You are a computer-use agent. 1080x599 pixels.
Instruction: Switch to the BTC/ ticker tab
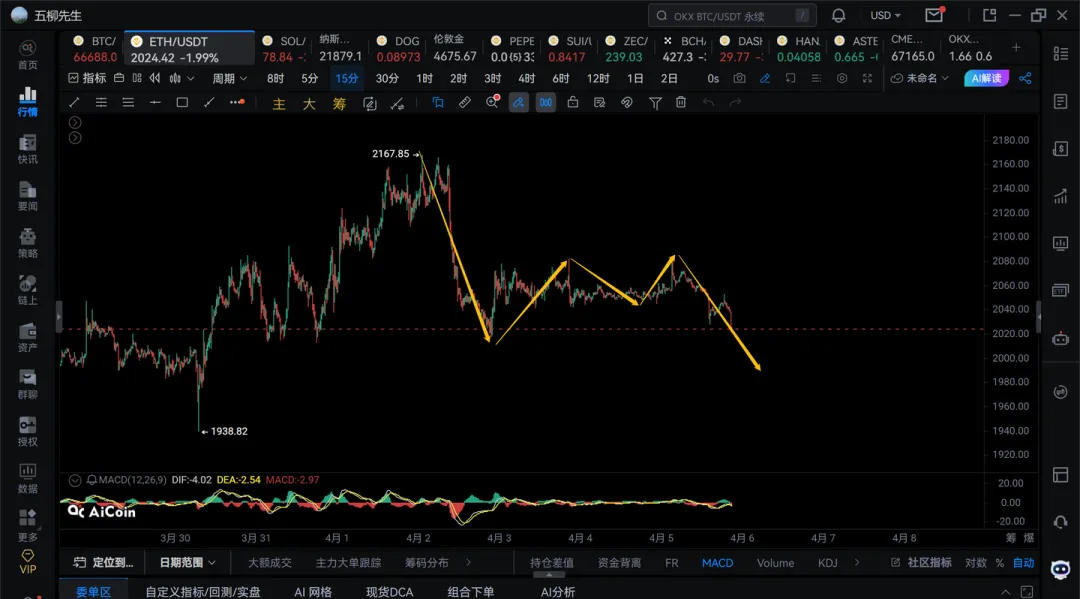(95, 49)
